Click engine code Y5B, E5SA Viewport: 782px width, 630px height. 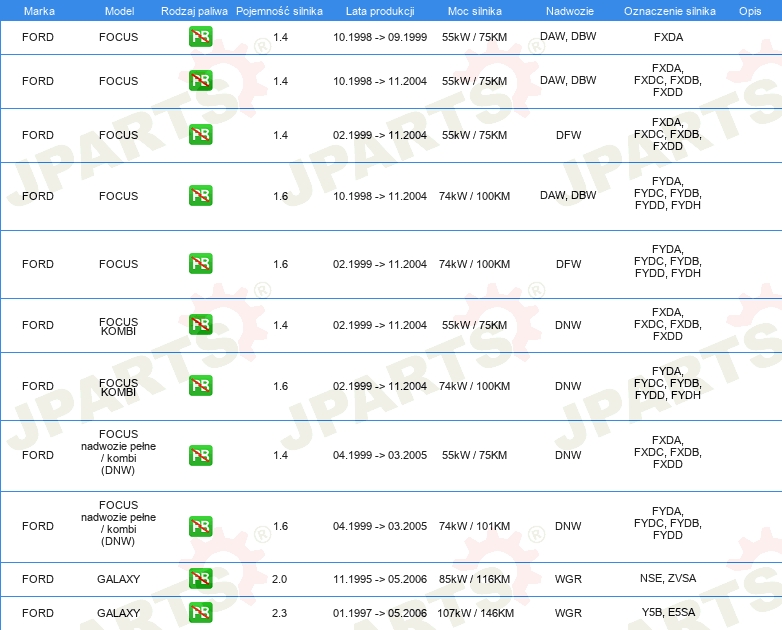pyautogui.click(x=668, y=612)
